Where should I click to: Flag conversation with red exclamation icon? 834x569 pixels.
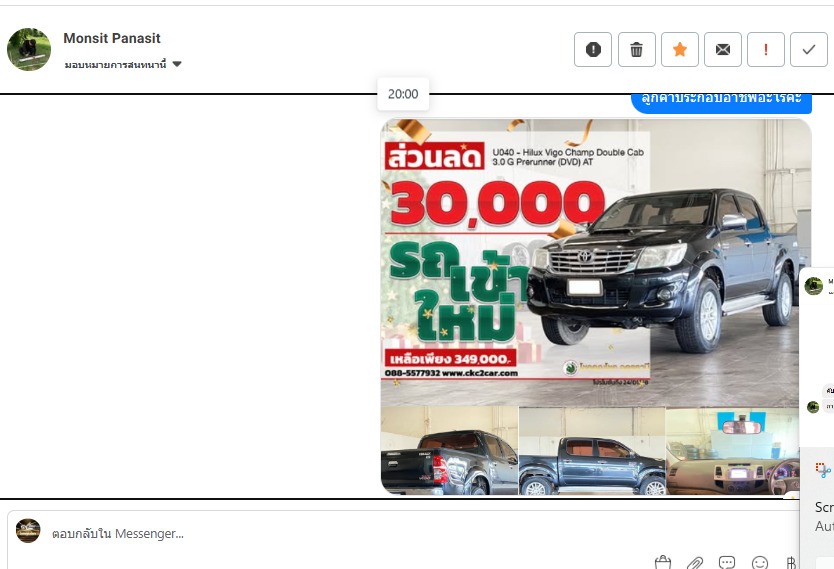[x=765, y=49]
